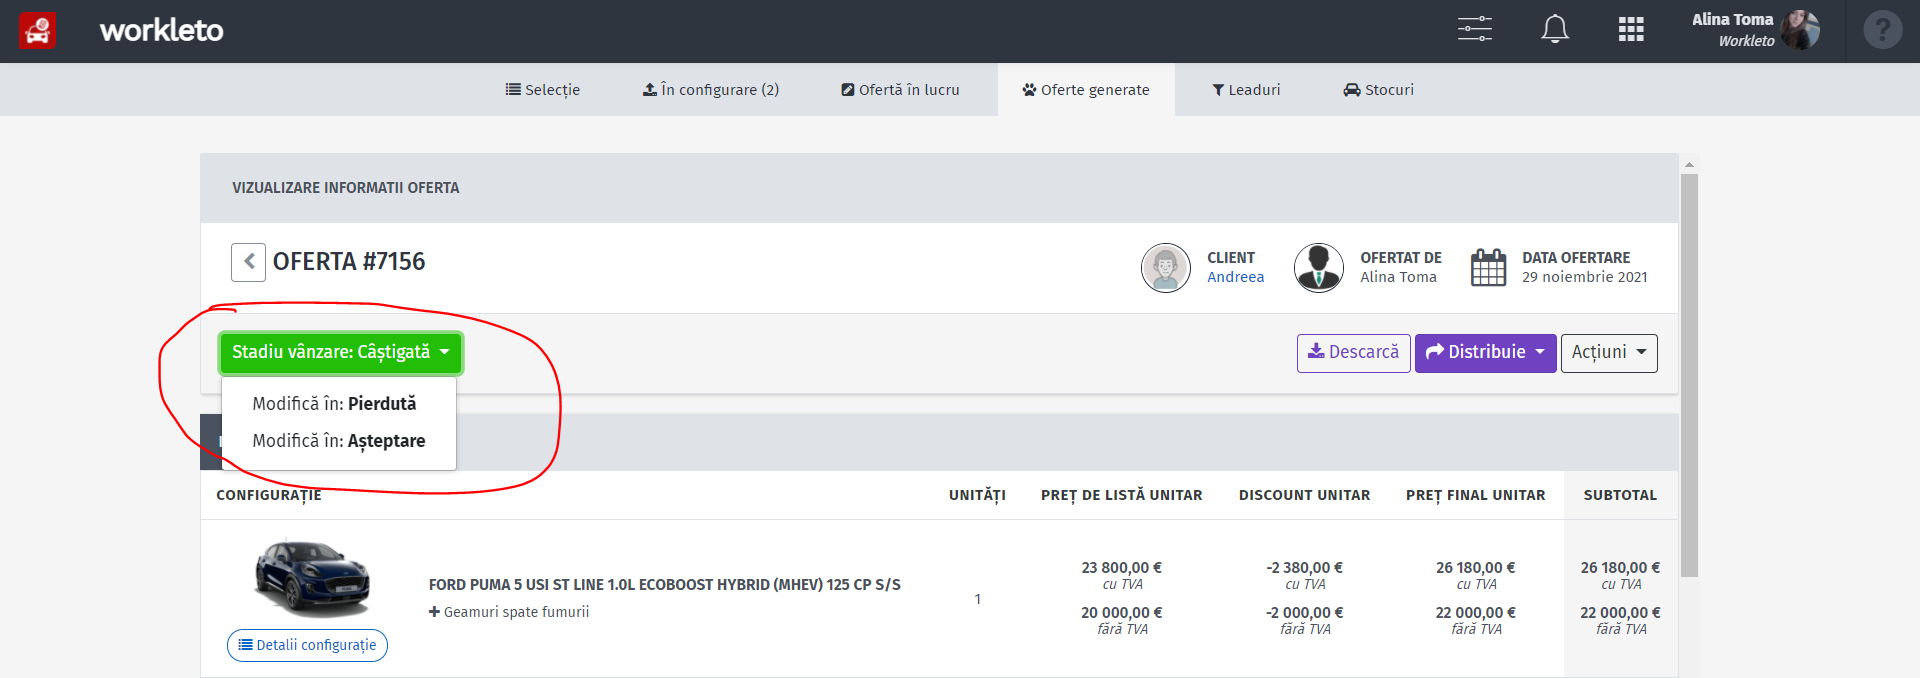Viewport: 1920px width, 678px height.
Task: Open the help question mark icon
Action: click(x=1883, y=30)
